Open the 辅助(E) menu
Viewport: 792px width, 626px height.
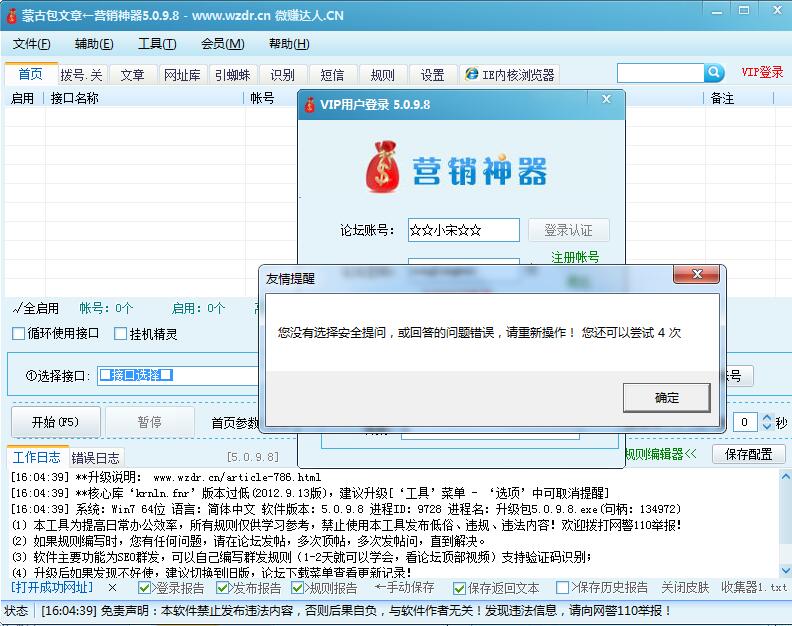(94, 44)
